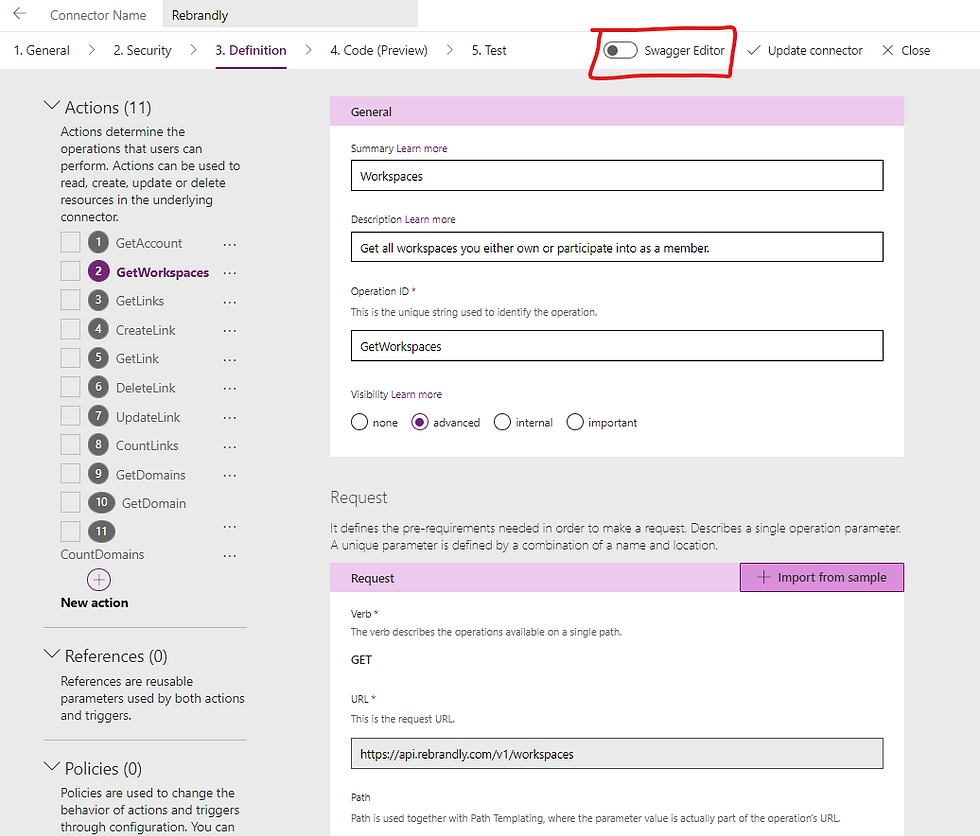
Task: Select the 3. Definition step
Action: (x=251, y=50)
